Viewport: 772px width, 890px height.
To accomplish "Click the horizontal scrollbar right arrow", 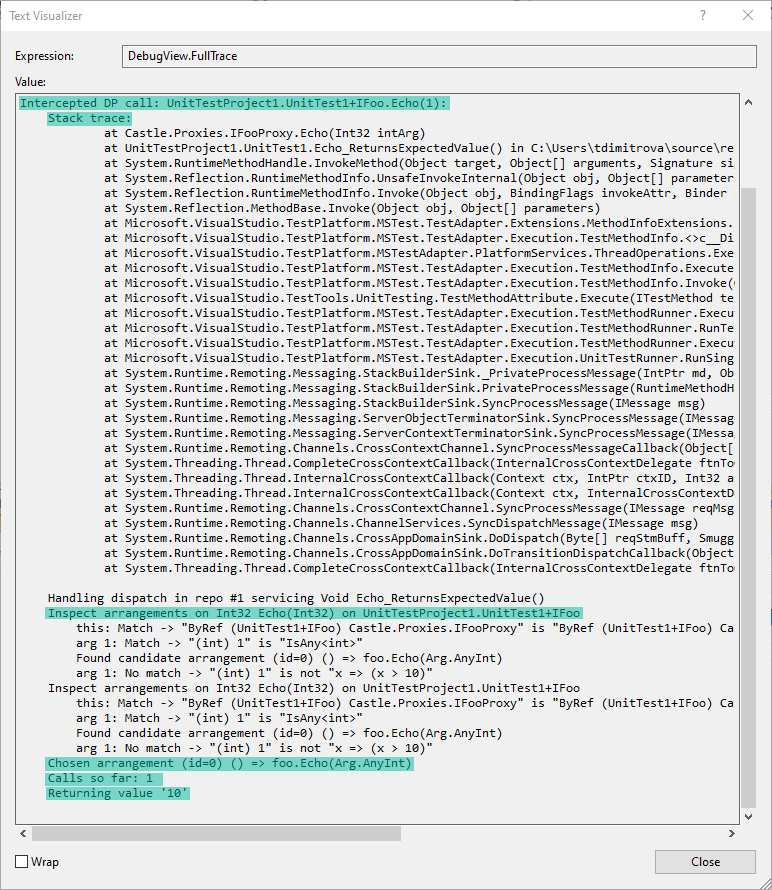I will pos(732,833).
